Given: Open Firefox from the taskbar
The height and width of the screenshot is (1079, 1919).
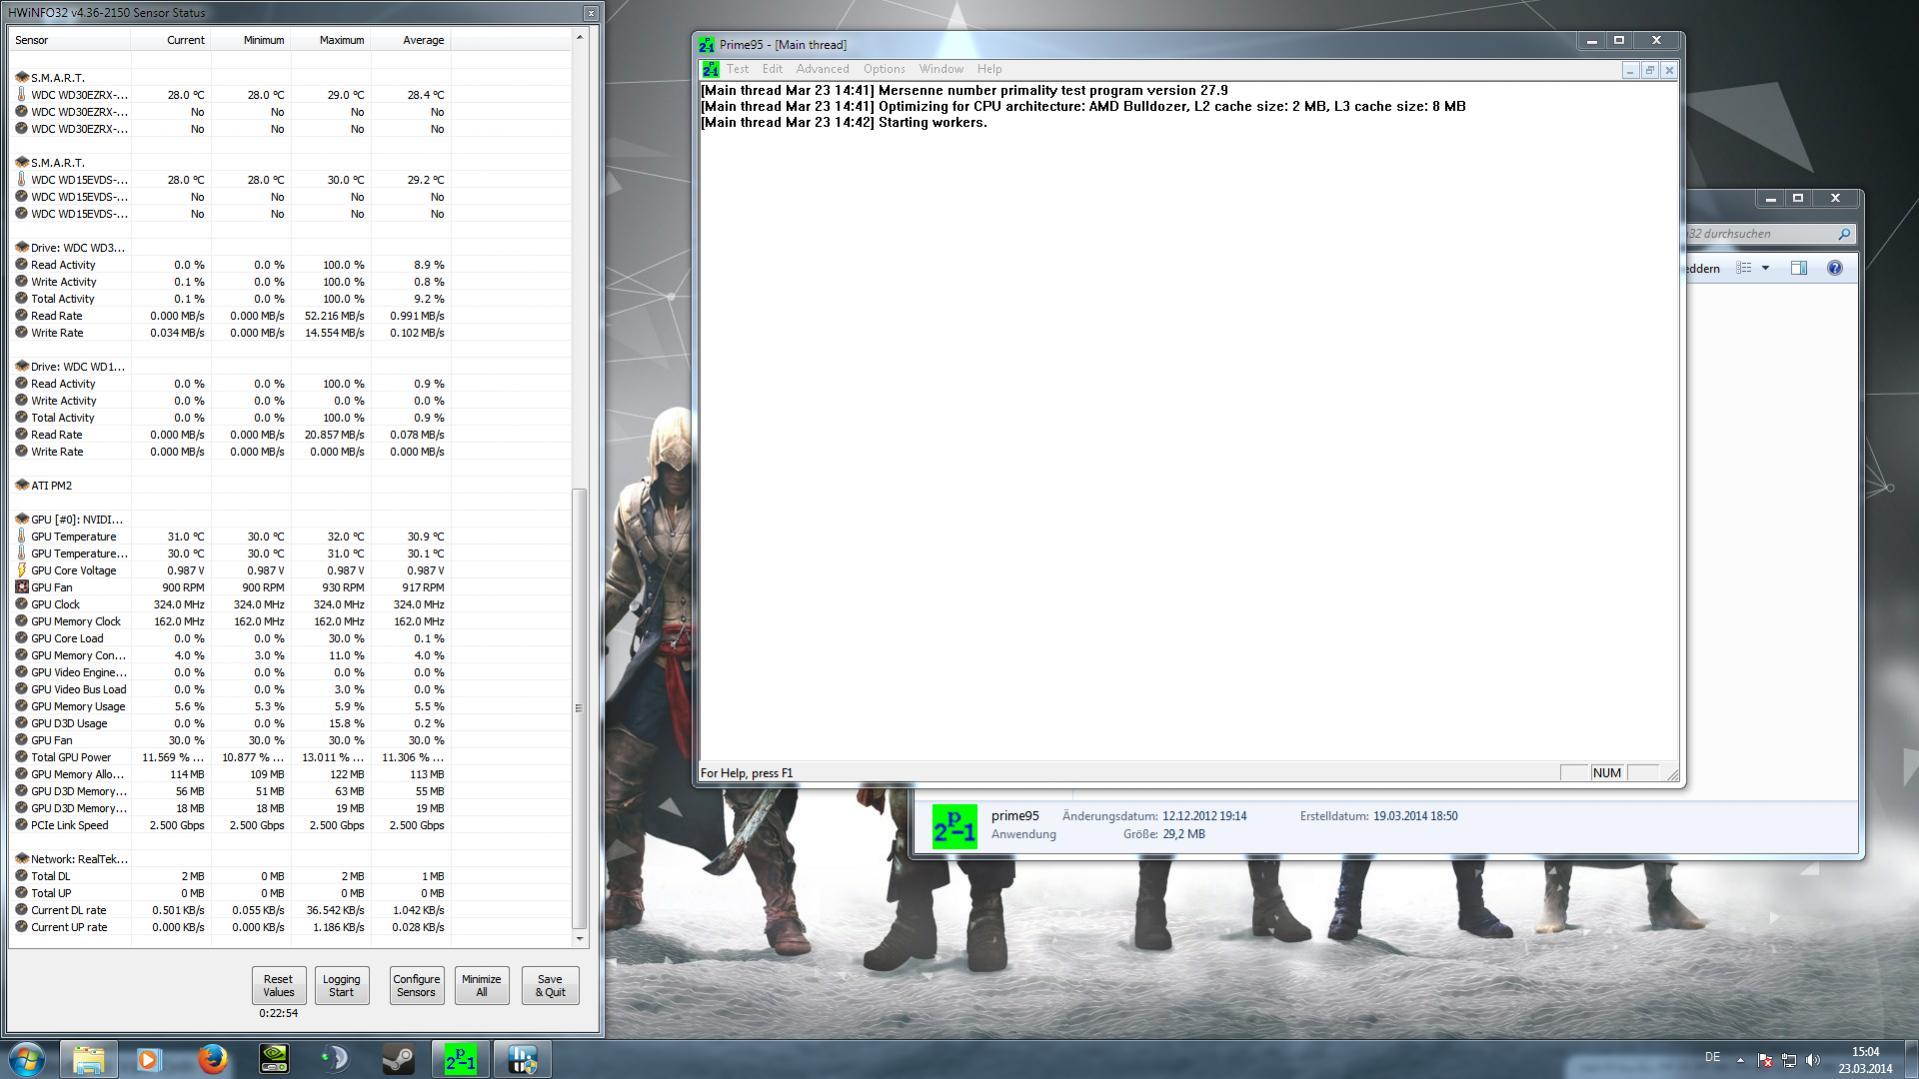Looking at the screenshot, I should coord(211,1059).
